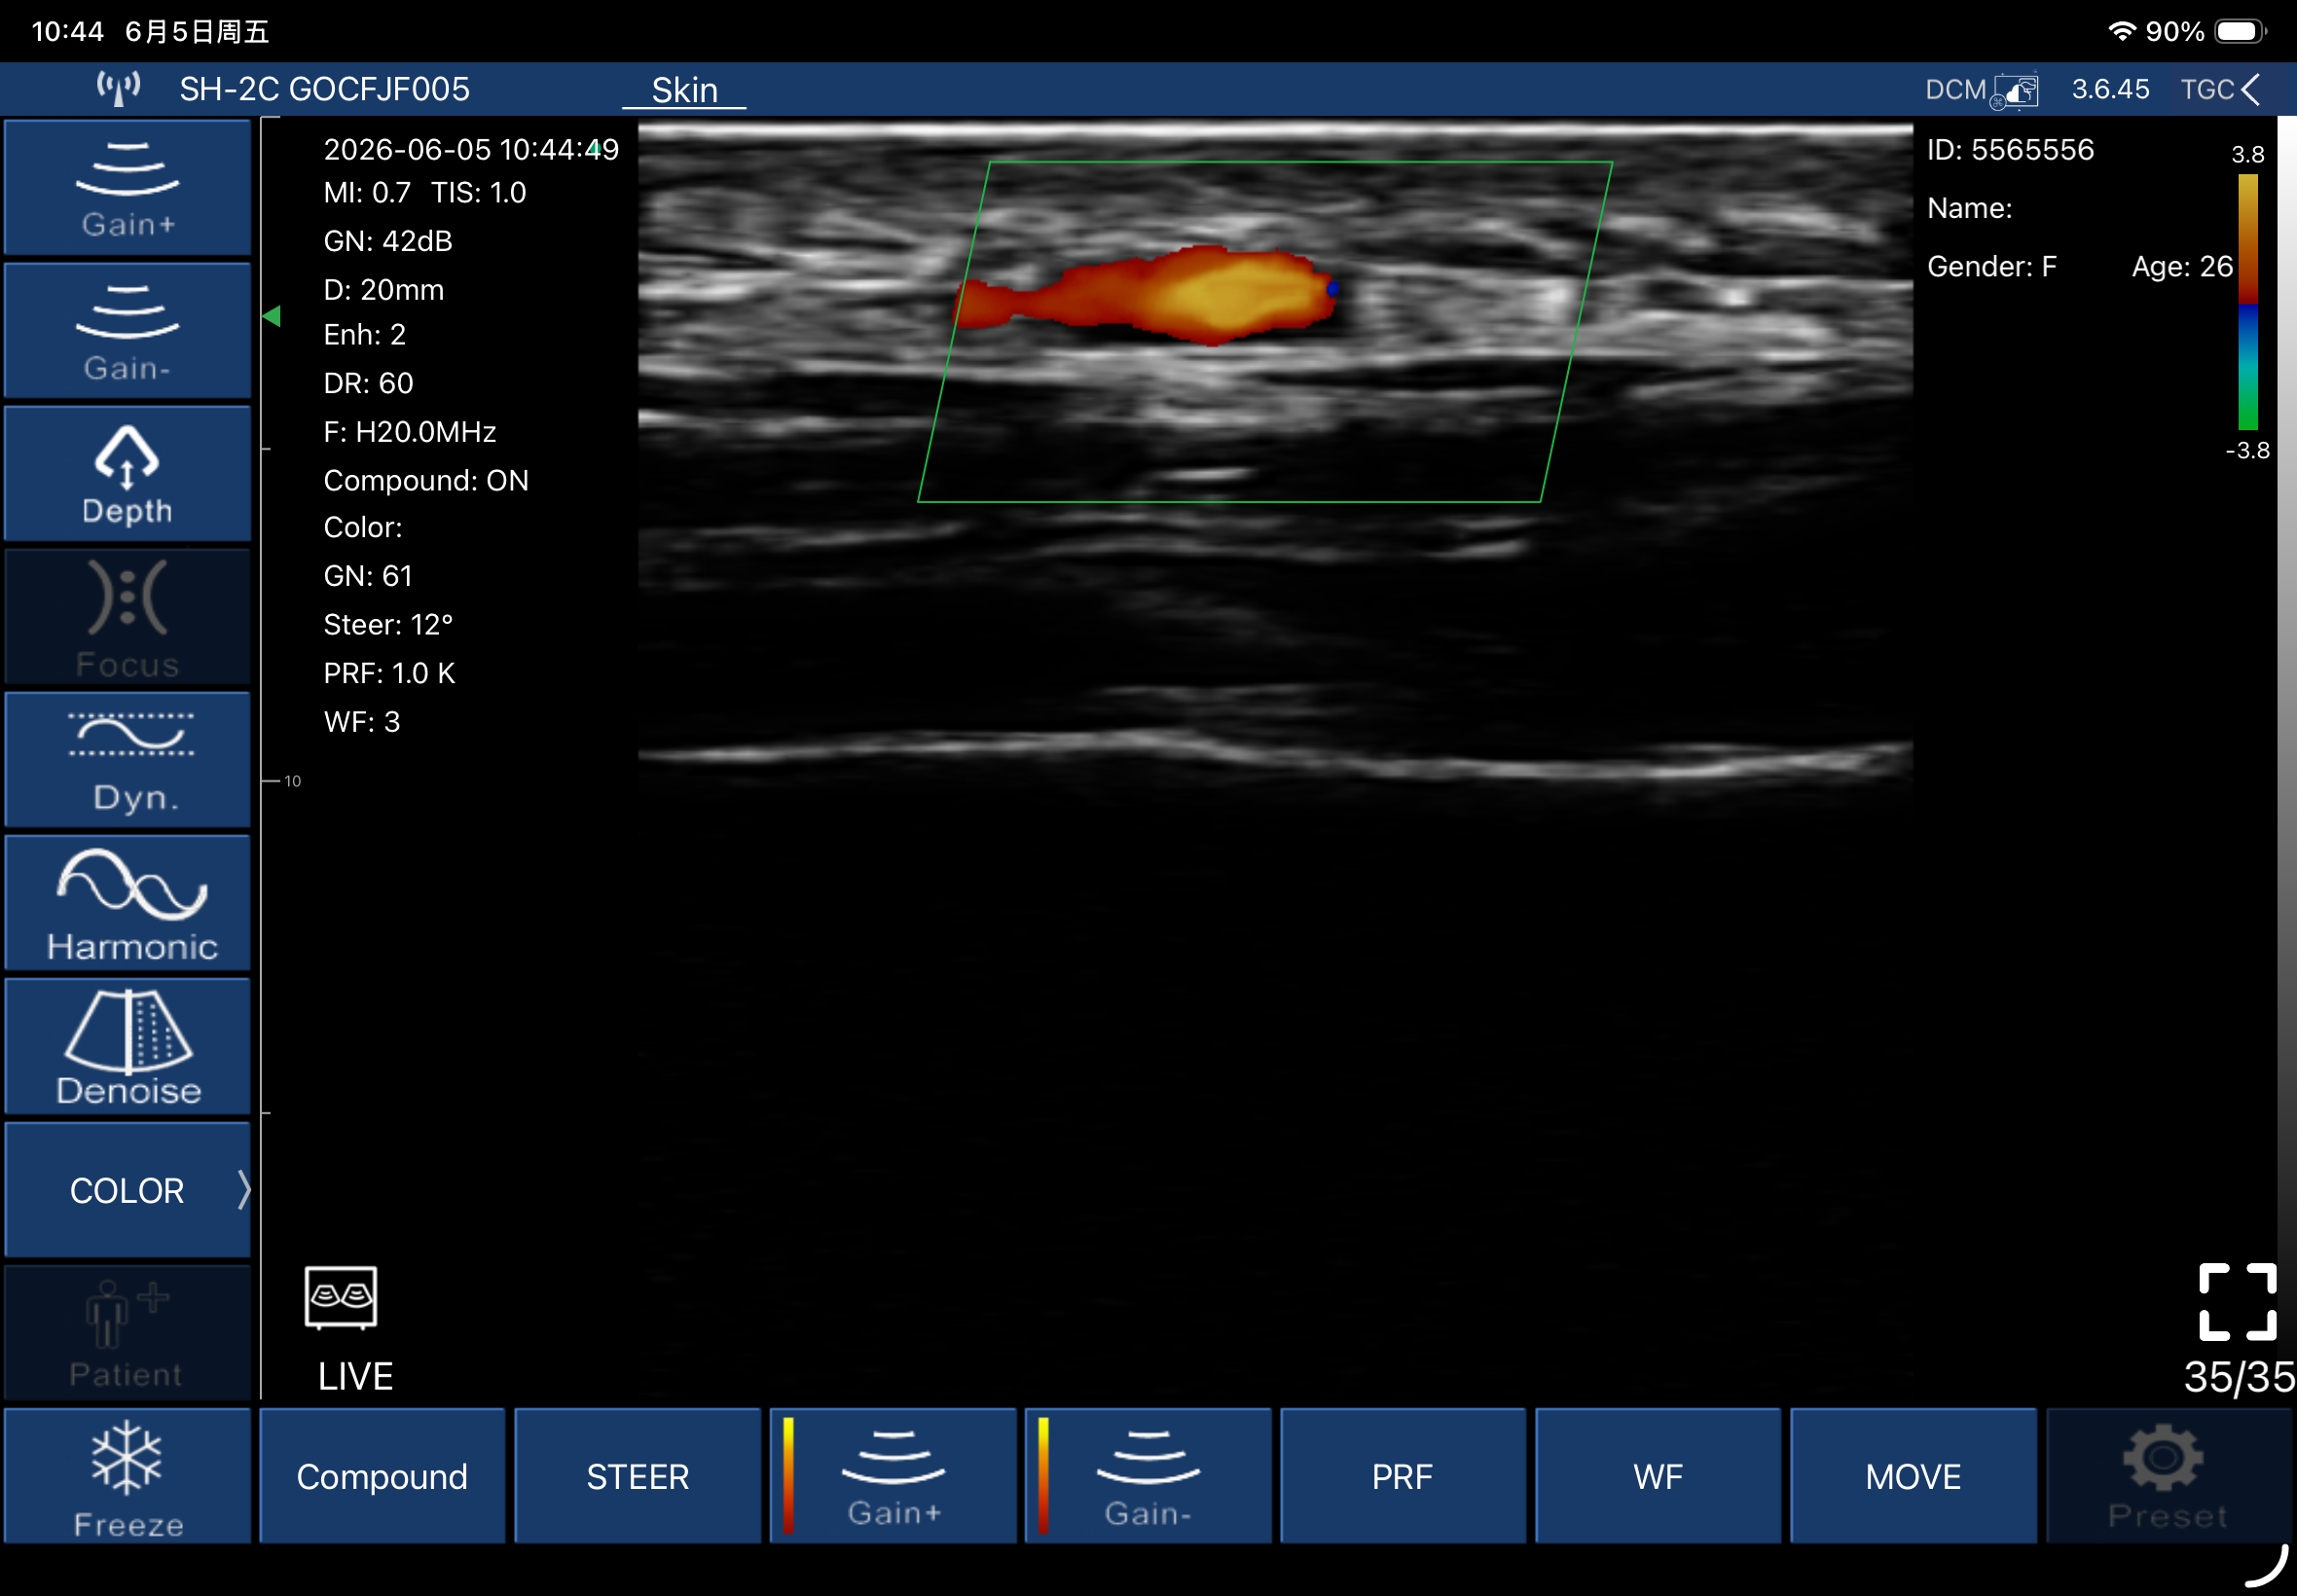The image size is (2297, 1596).
Task: Increase B-mode gain with left sidebar Gain+
Action: (x=127, y=188)
